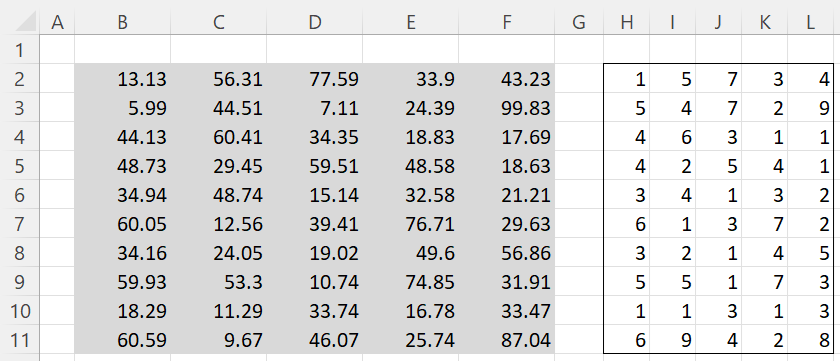Viewport: 840px width, 361px height.
Task: Click the cell with value 7.11
Action: (x=314, y=108)
